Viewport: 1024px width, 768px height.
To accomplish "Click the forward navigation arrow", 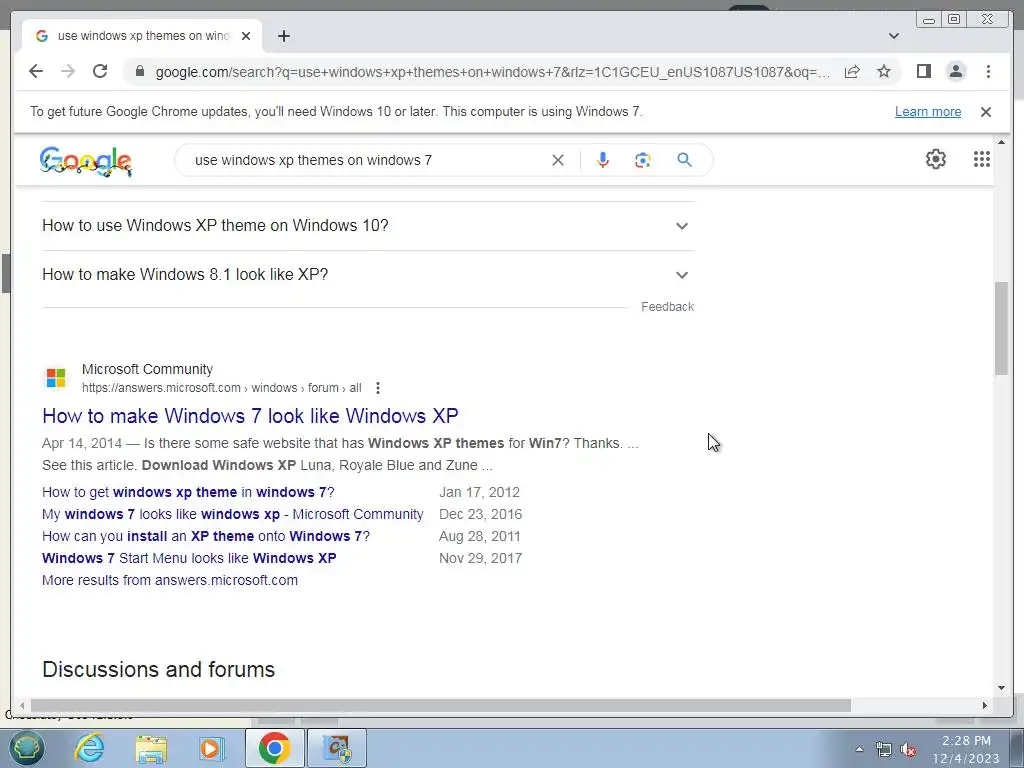I will point(68,71).
